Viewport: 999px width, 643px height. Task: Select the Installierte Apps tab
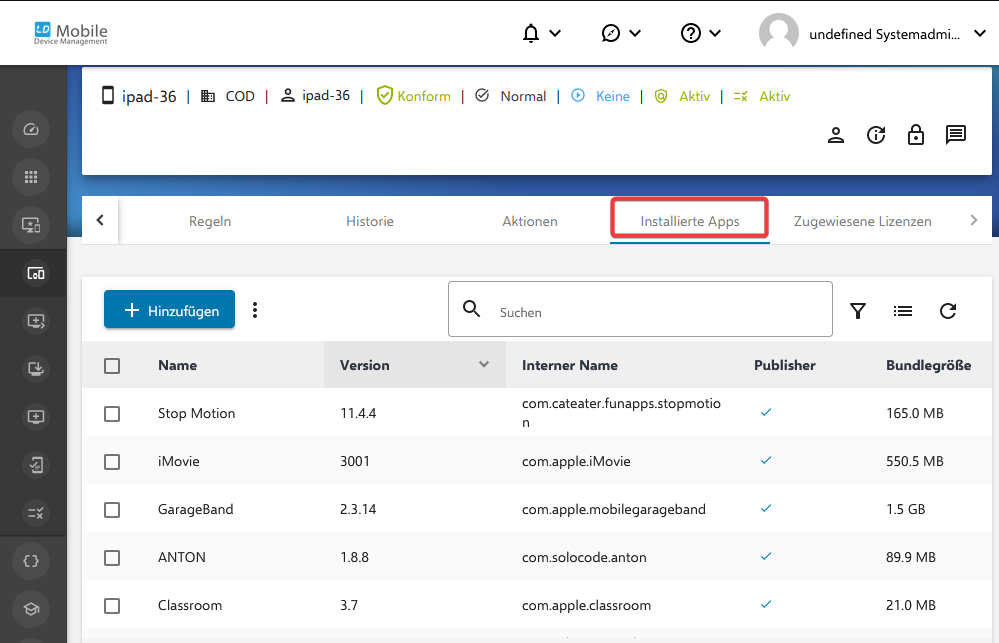coord(690,221)
